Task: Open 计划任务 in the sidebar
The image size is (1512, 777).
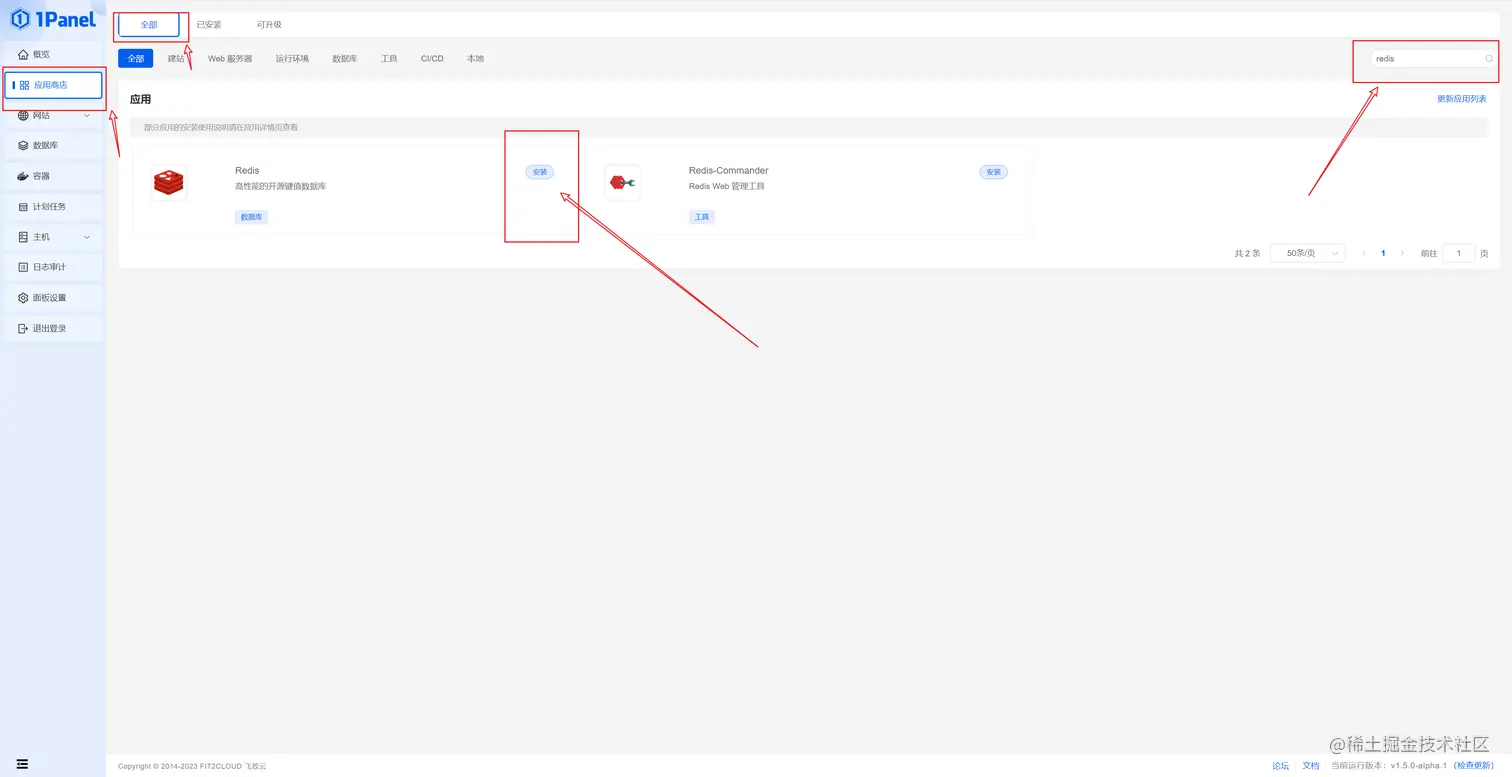Action: (53, 206)
